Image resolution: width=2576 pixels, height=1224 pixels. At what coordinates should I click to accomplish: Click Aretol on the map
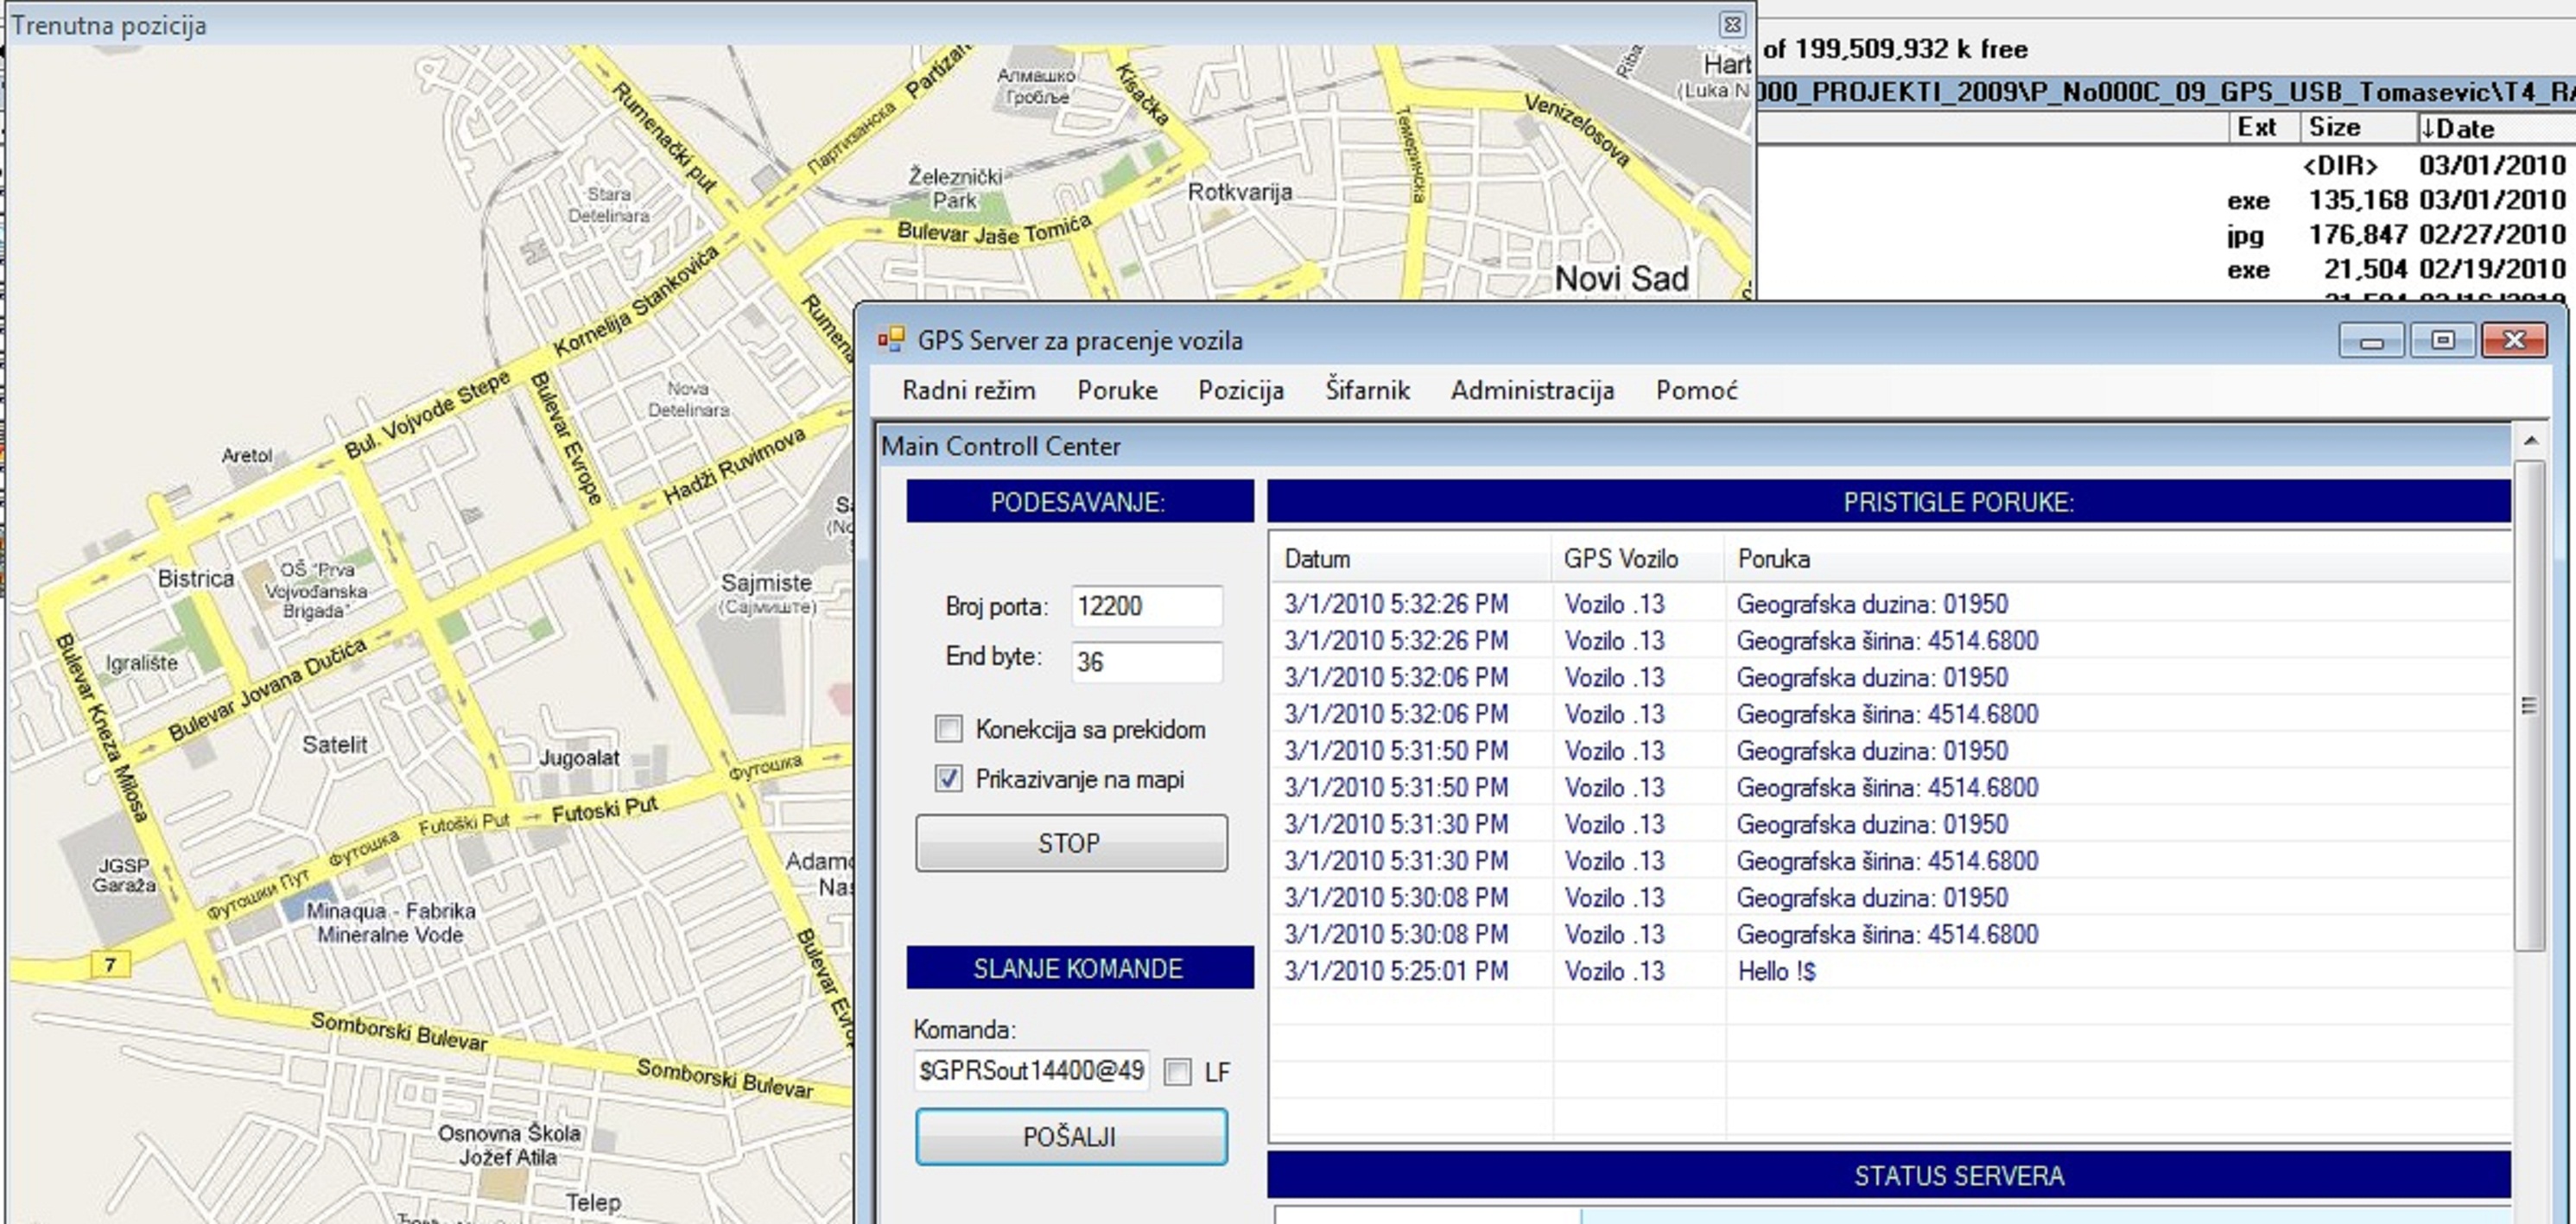pyautogui.click(x=246, y=456)
